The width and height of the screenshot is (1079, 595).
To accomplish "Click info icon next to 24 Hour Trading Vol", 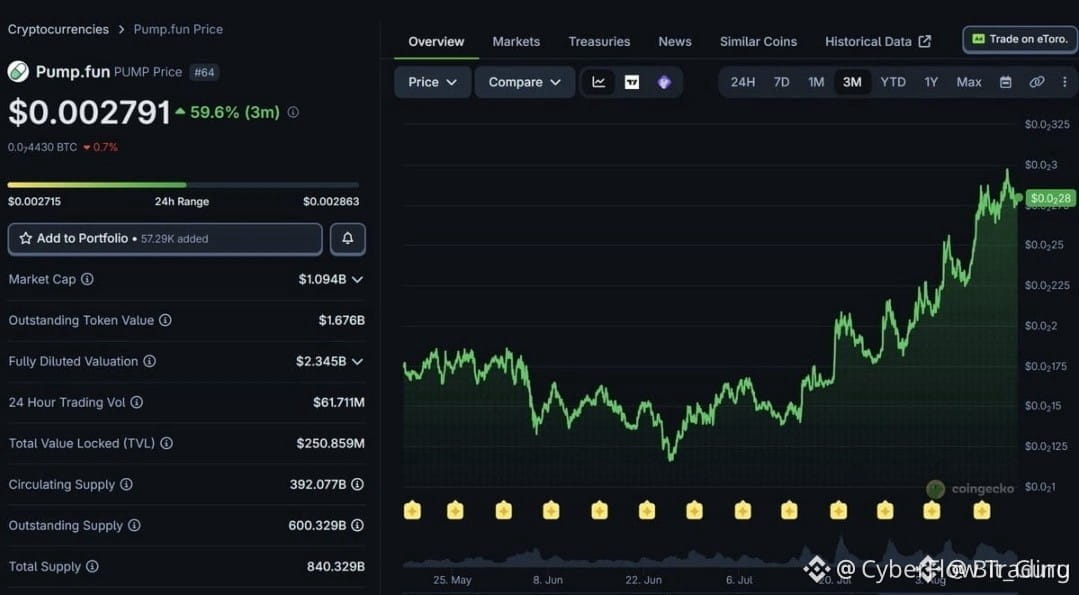I will pyautogui.click(x=137, y=402).
